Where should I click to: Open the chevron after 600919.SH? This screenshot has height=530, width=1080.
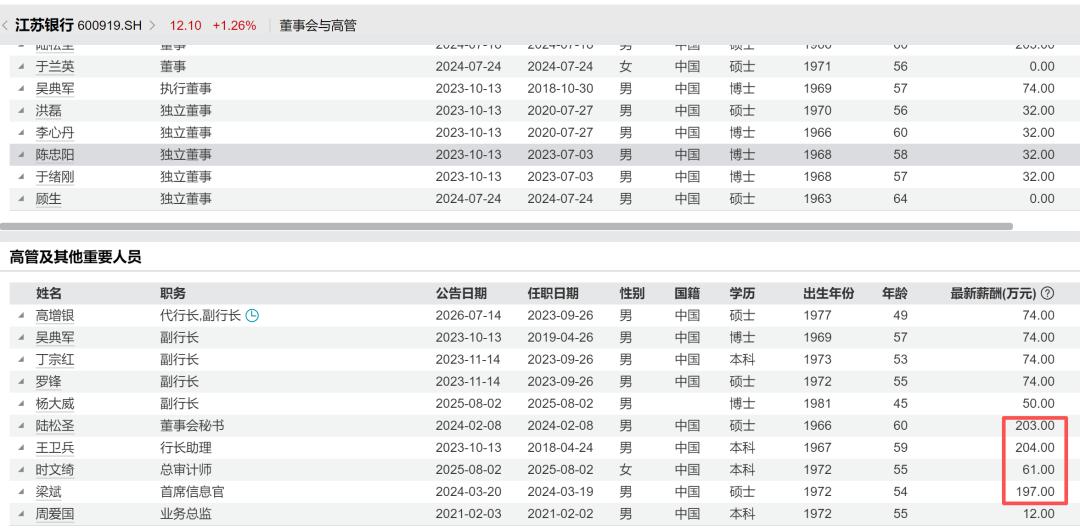pos(152,26)
